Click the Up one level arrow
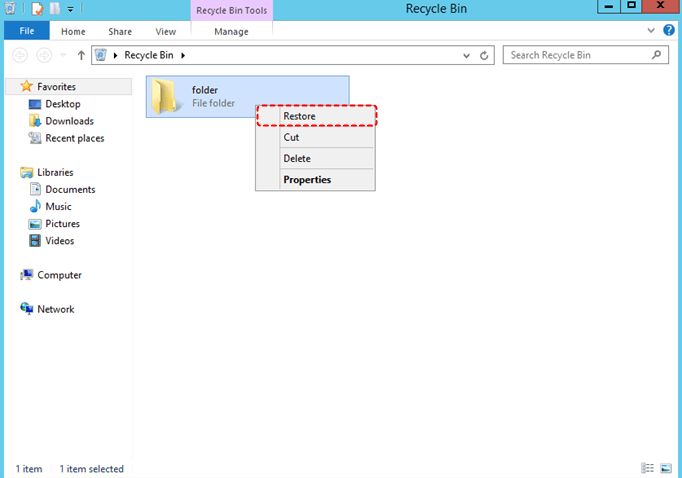This screenshot has height=478, width=682. tap(81, 55)
